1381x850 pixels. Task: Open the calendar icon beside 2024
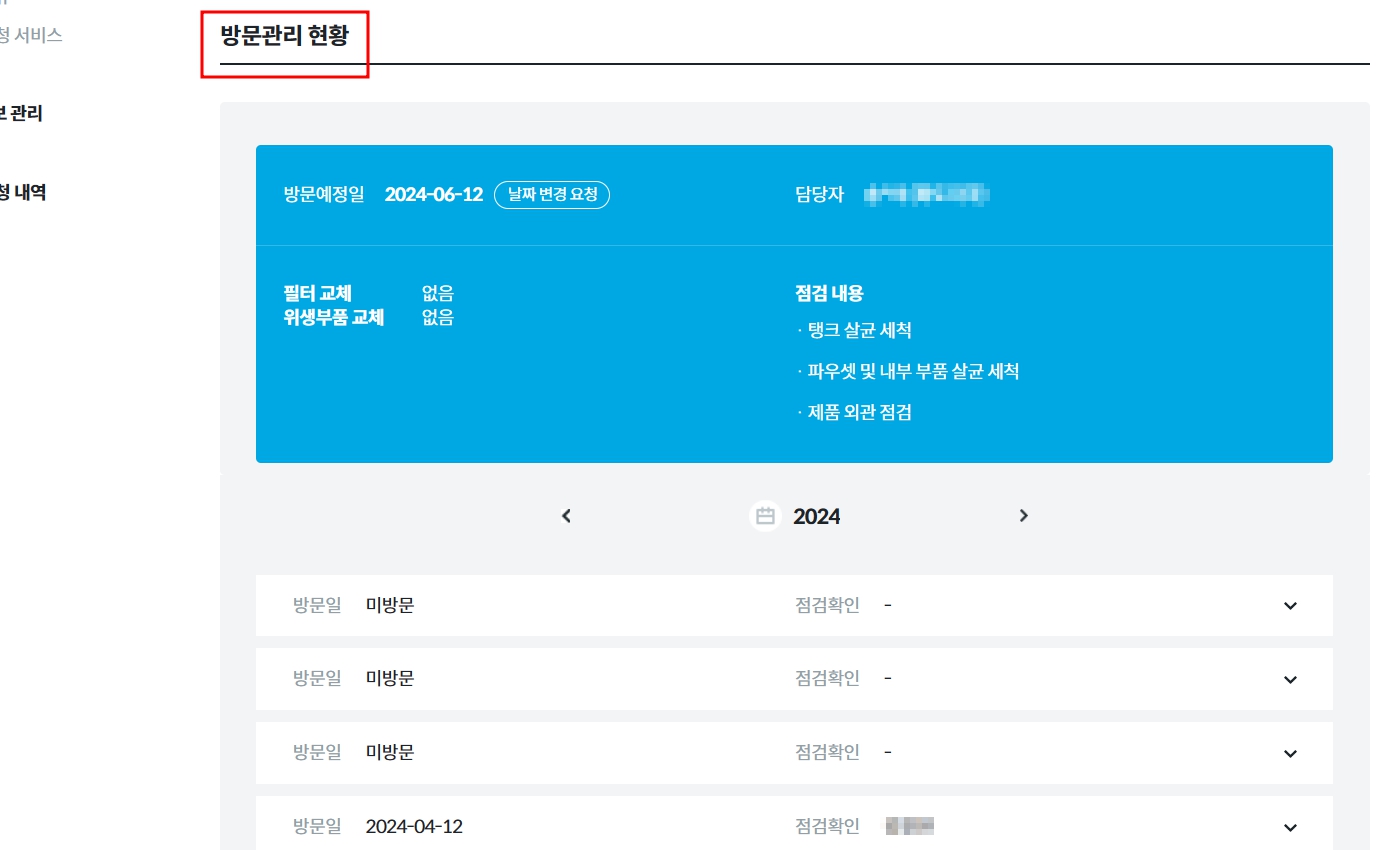coord(765,516)
